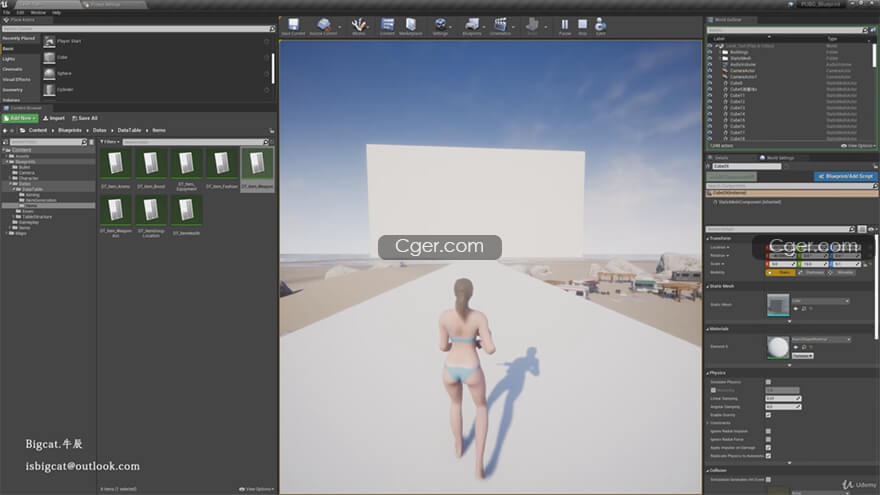Screen dimensions: 880x495
Task: Open the Edit menu
Action: pos(20,12)
